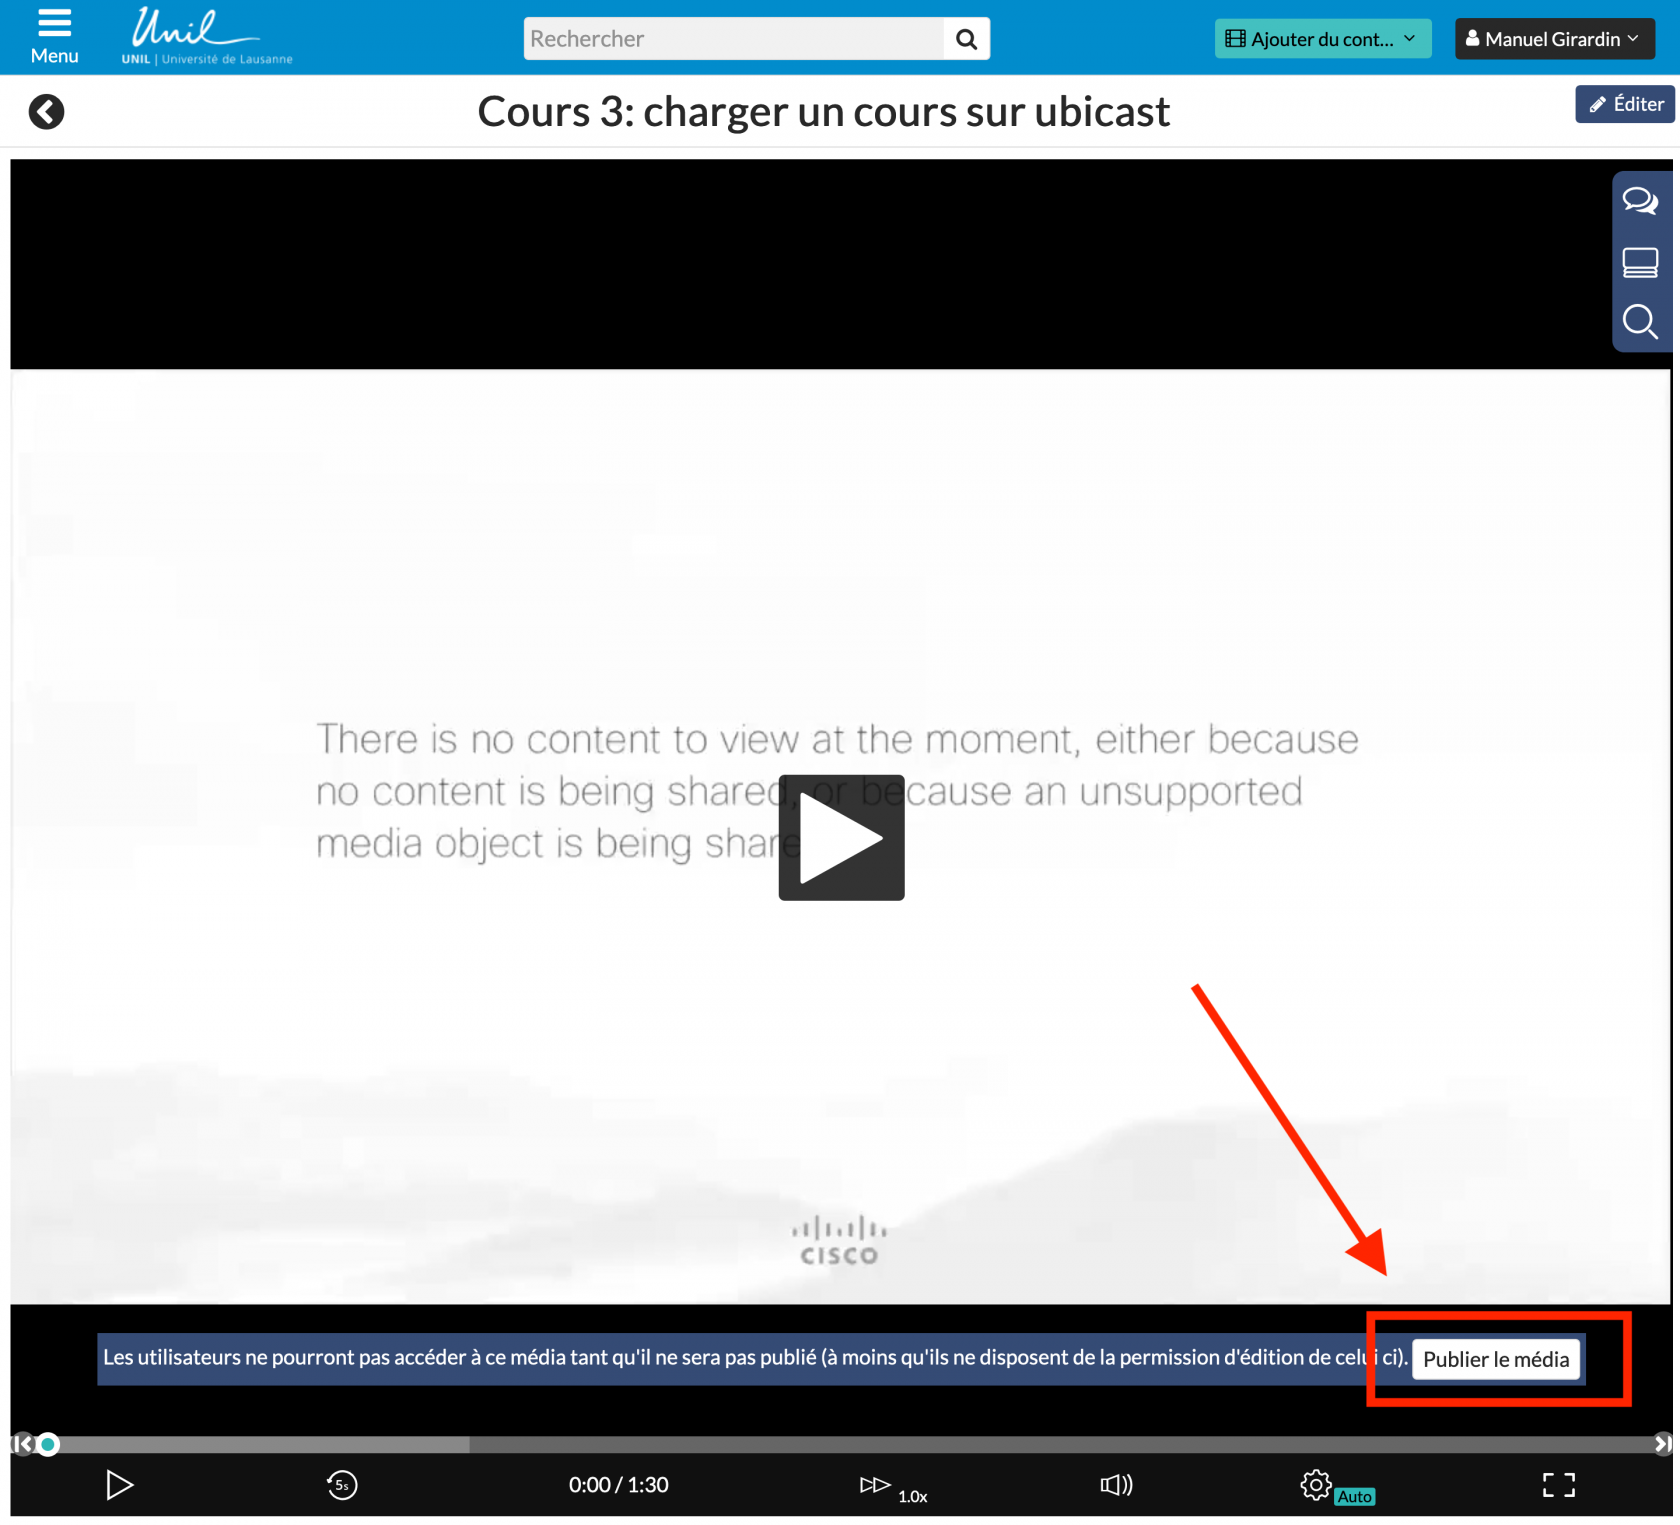Screen dimensions: 1680x1525
Task: Expand the Ajouter du contenu dropdown
Action: 1322,39
